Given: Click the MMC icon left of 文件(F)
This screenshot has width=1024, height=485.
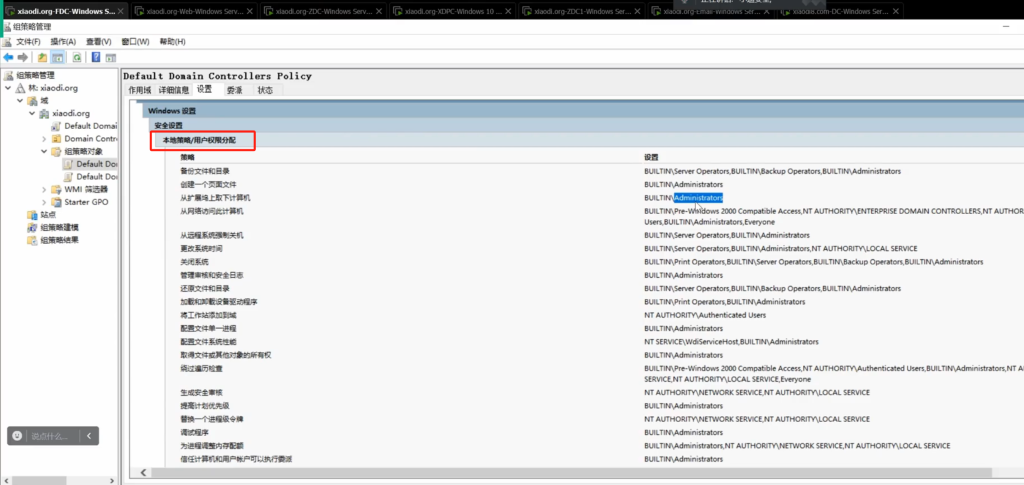Looking at the screenshot, I should pos(8,41).
